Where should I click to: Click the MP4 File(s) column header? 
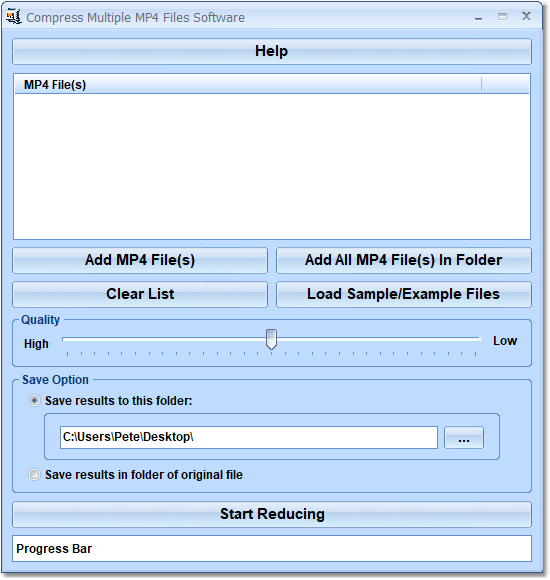click(248, 85)
